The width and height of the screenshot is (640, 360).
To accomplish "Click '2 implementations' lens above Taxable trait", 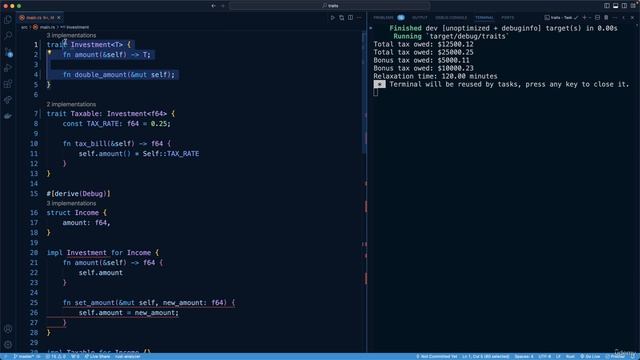I will 71,104.
